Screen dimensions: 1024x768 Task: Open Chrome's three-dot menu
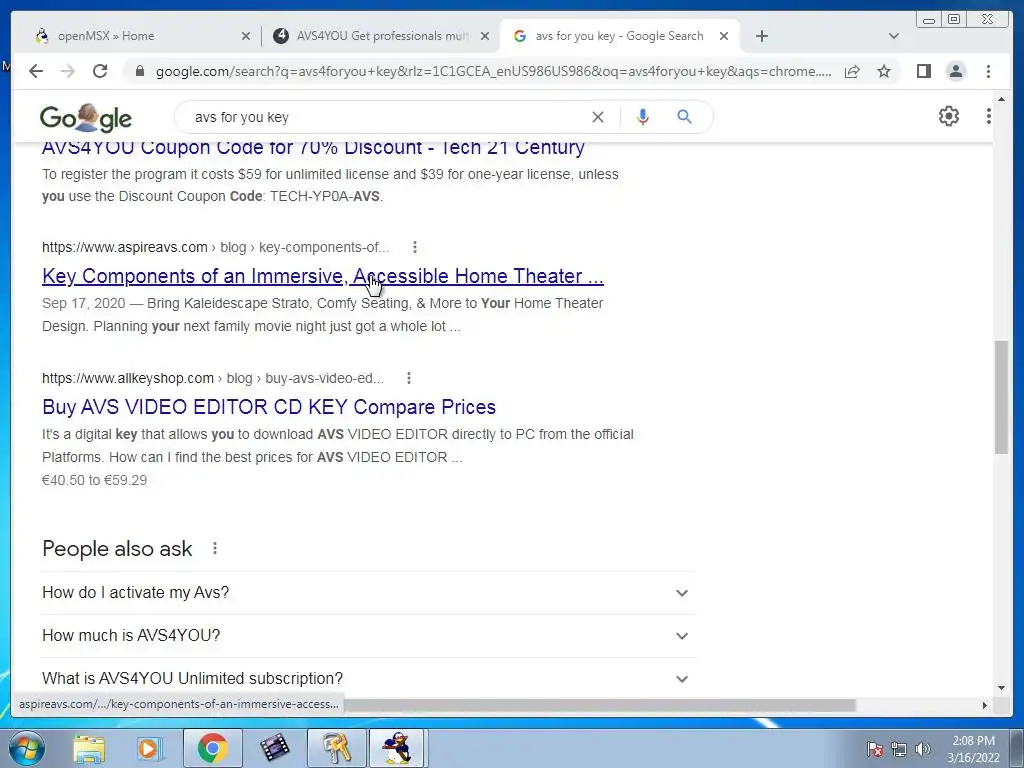point(988,71)
